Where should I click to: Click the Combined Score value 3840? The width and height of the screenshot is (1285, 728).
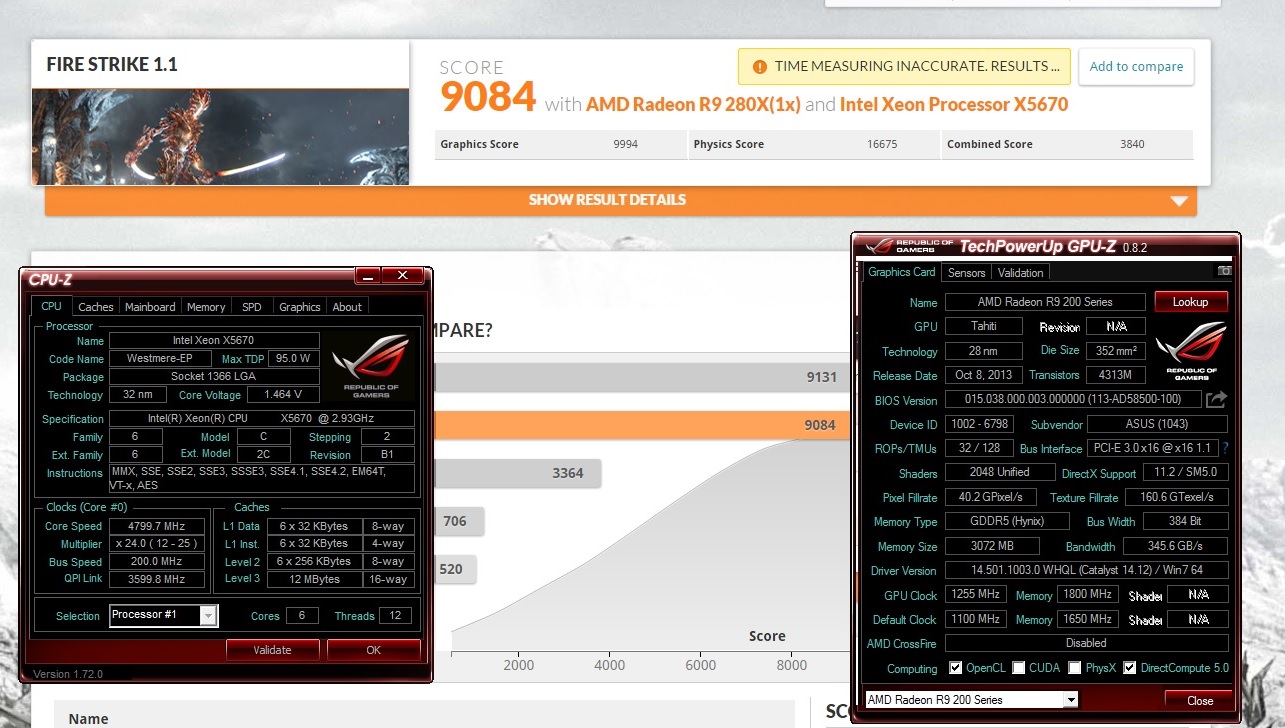[1132, 144]
